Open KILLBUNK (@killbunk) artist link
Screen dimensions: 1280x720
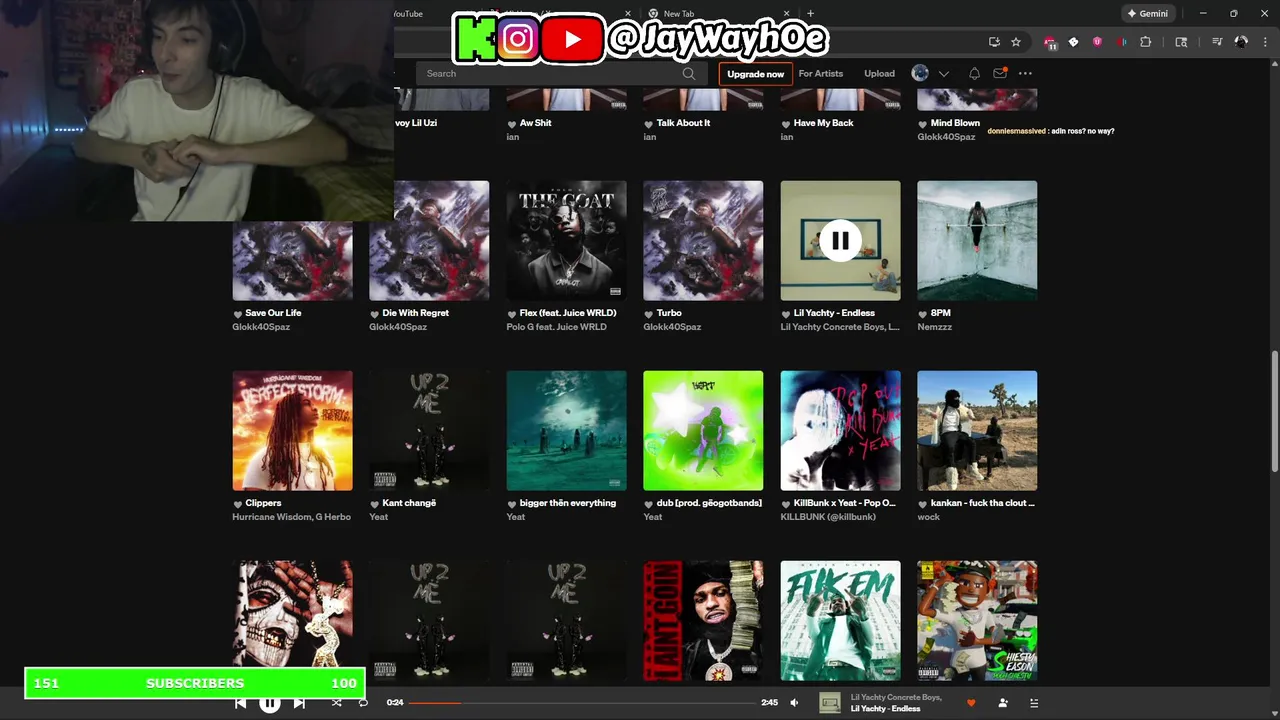click(x=828, y=517)
